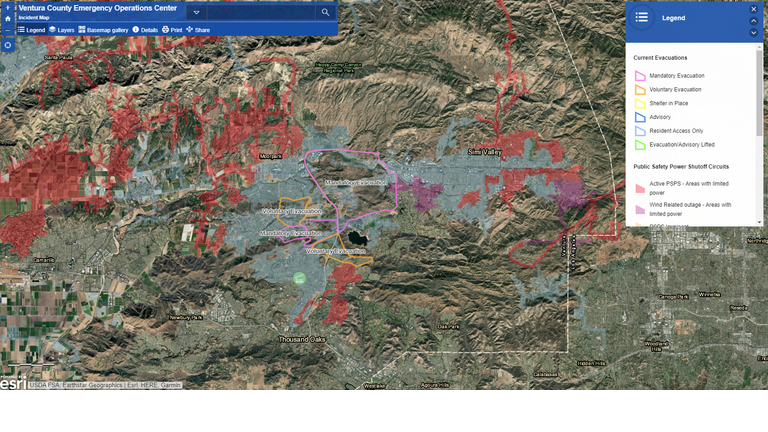Click the Home default extent button
768x432 pixels.
point(7,18)
